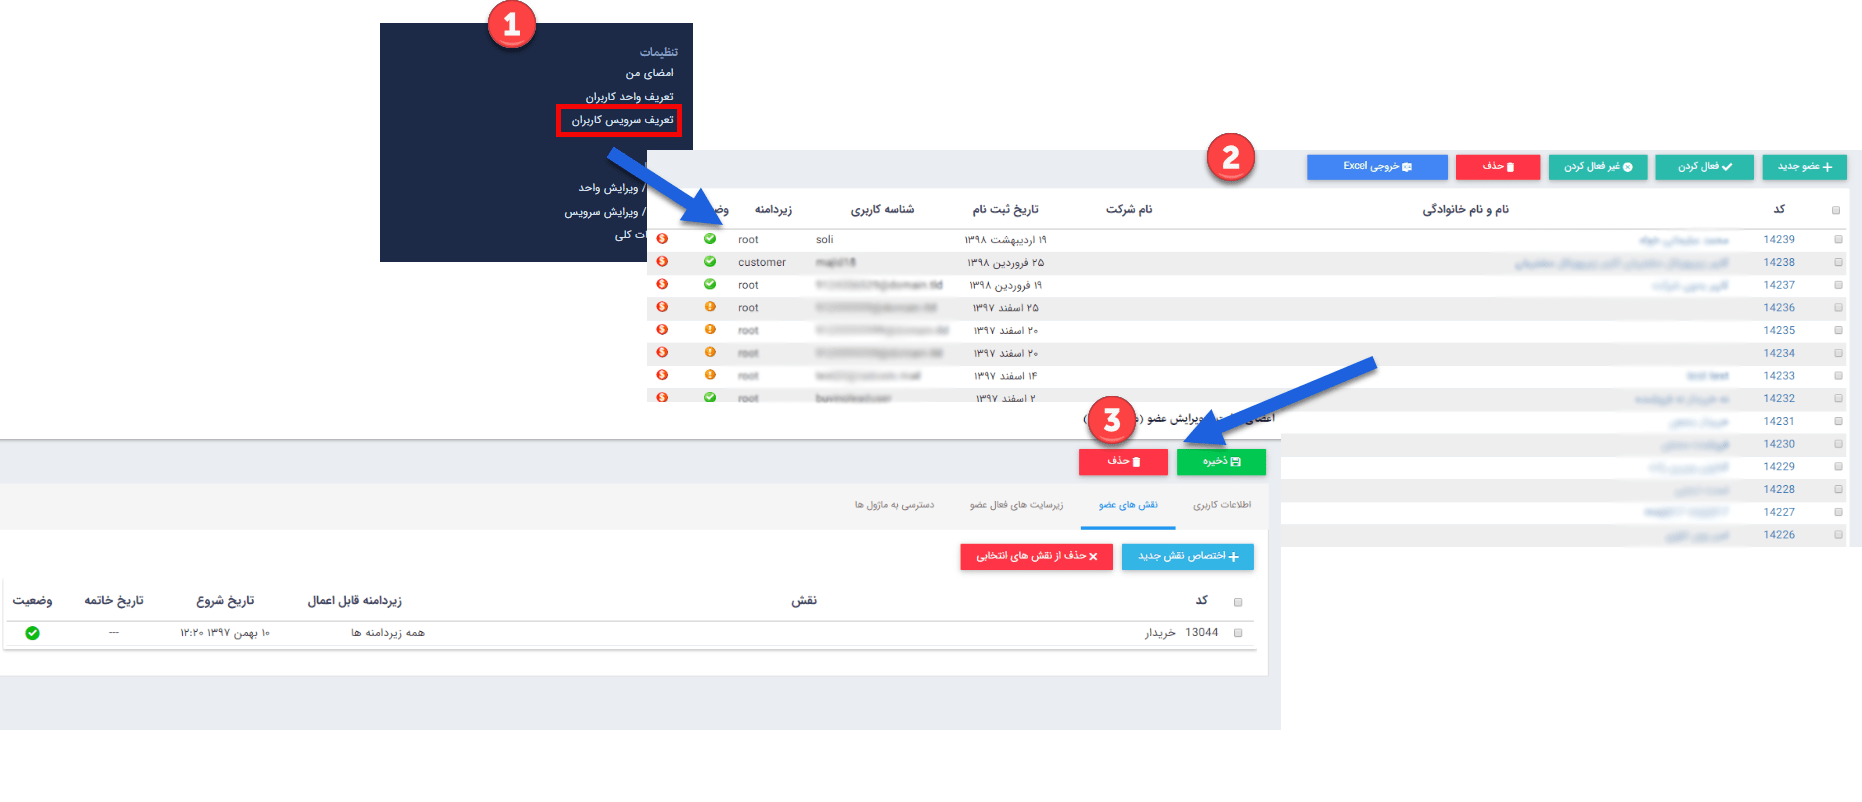Open ویرایش واحد menu item
The width and height of the screenshot is (1862, 802).
[x=611, y=188]
